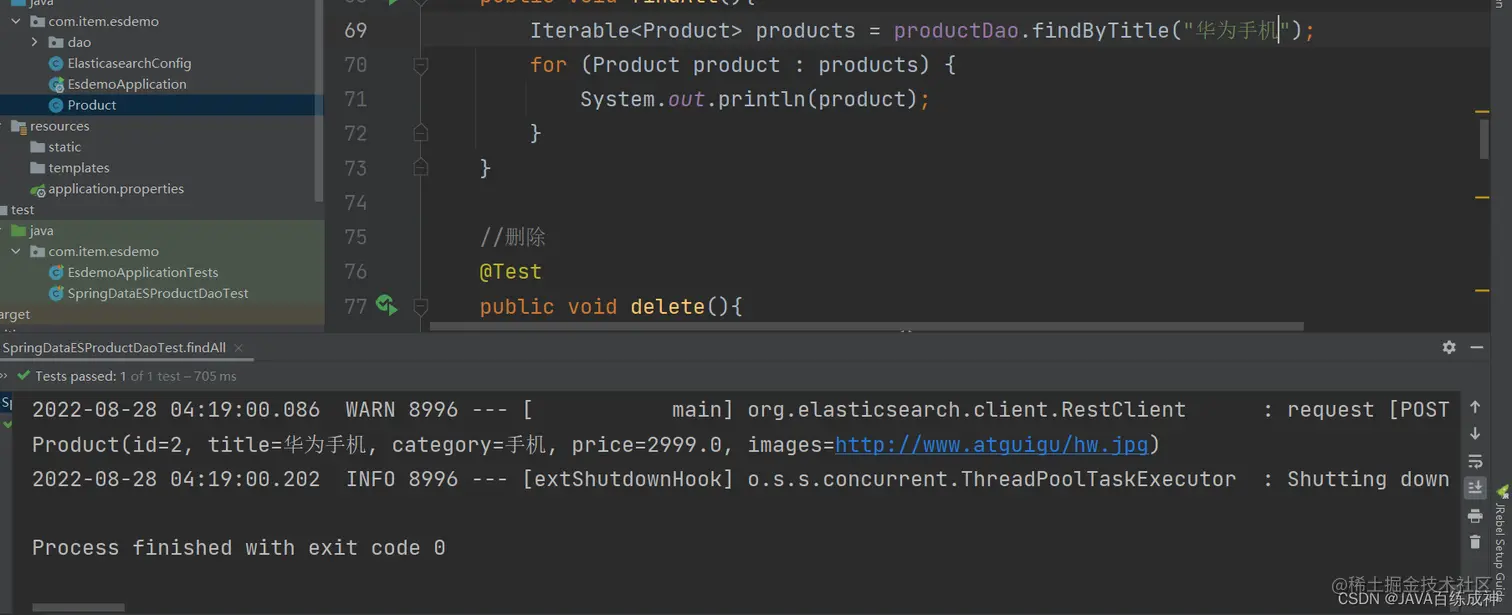
Task: Click fold end marker at line 72
Action: point(421,133)
